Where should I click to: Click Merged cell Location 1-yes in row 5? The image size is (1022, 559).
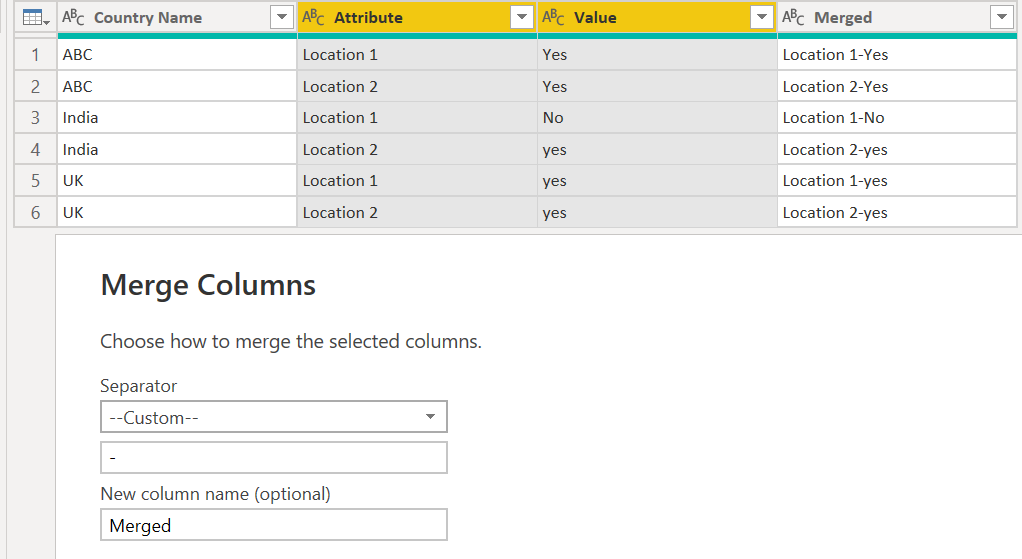897,181
